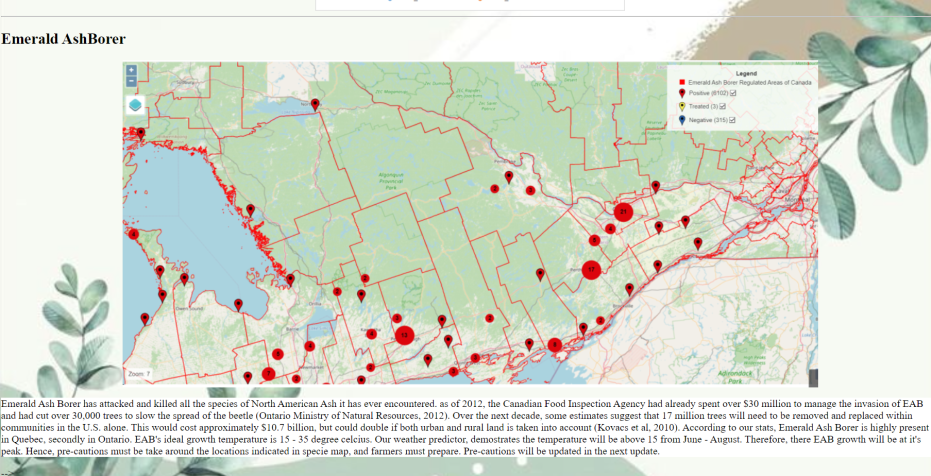Image resolution: width=931 pixels, height=476 pixels.
Task: Click the cluster marker labeled 17
Action: (x=591, y=270)
